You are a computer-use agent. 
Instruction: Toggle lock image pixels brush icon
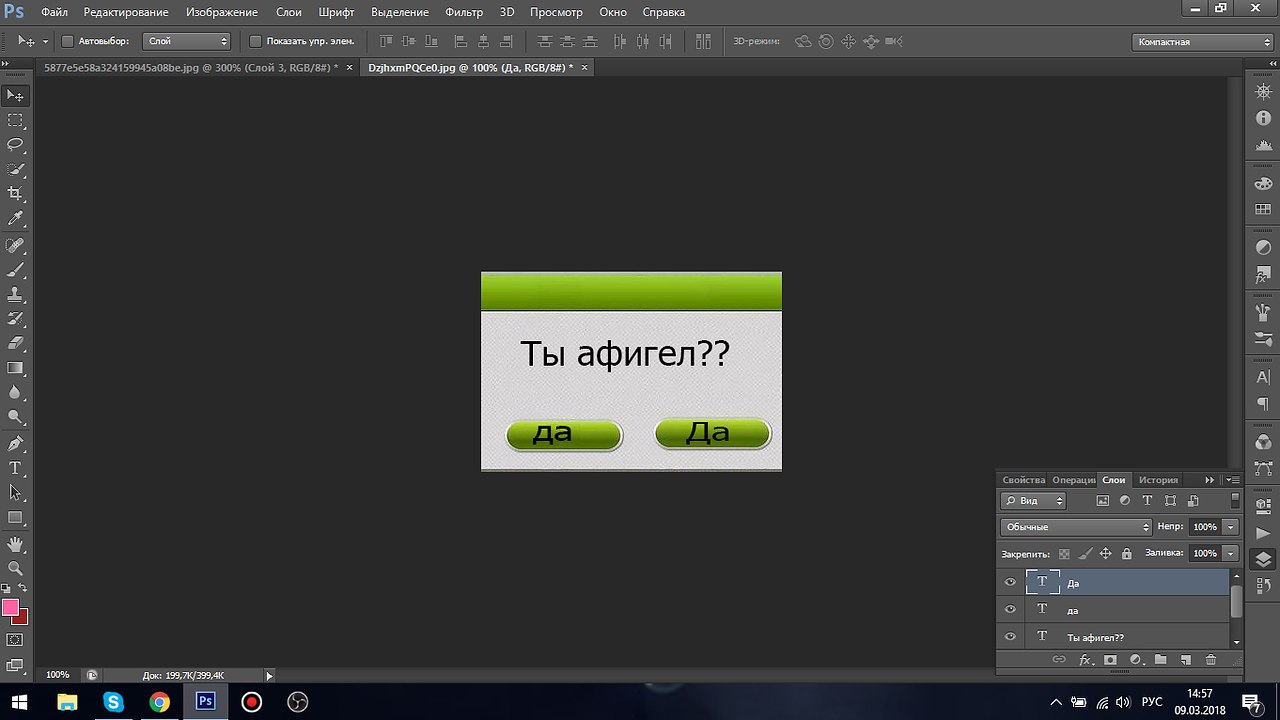(1085, 554)
